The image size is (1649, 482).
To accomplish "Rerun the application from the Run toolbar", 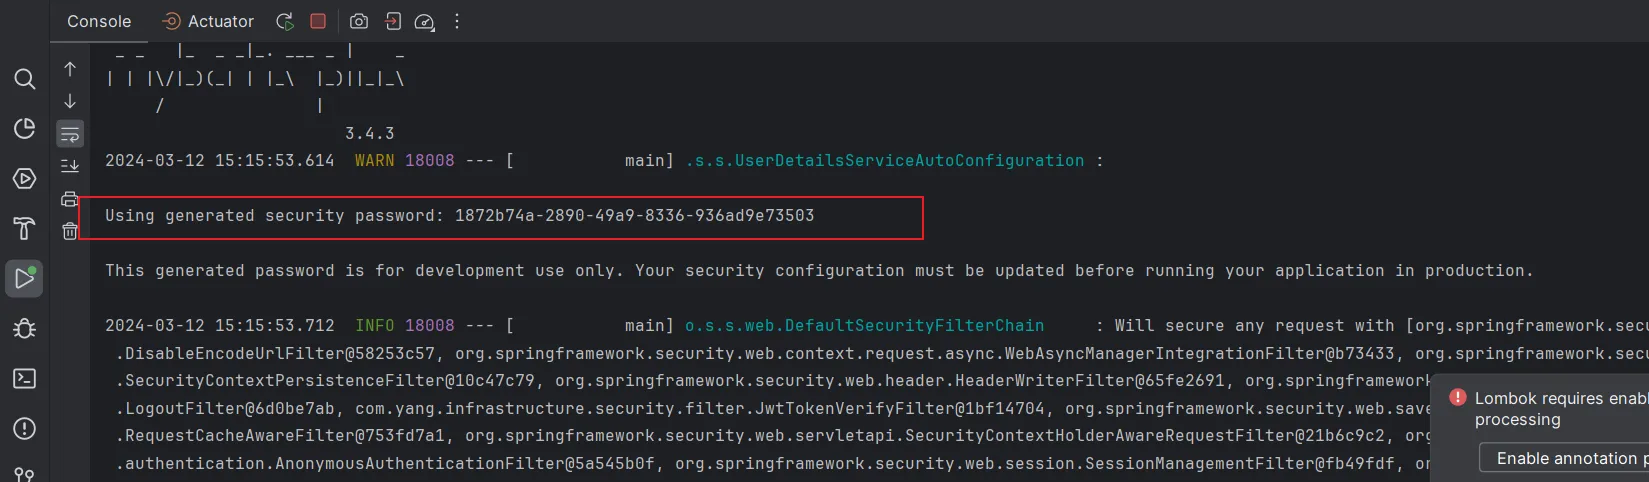I will click(x=285, y=21).
